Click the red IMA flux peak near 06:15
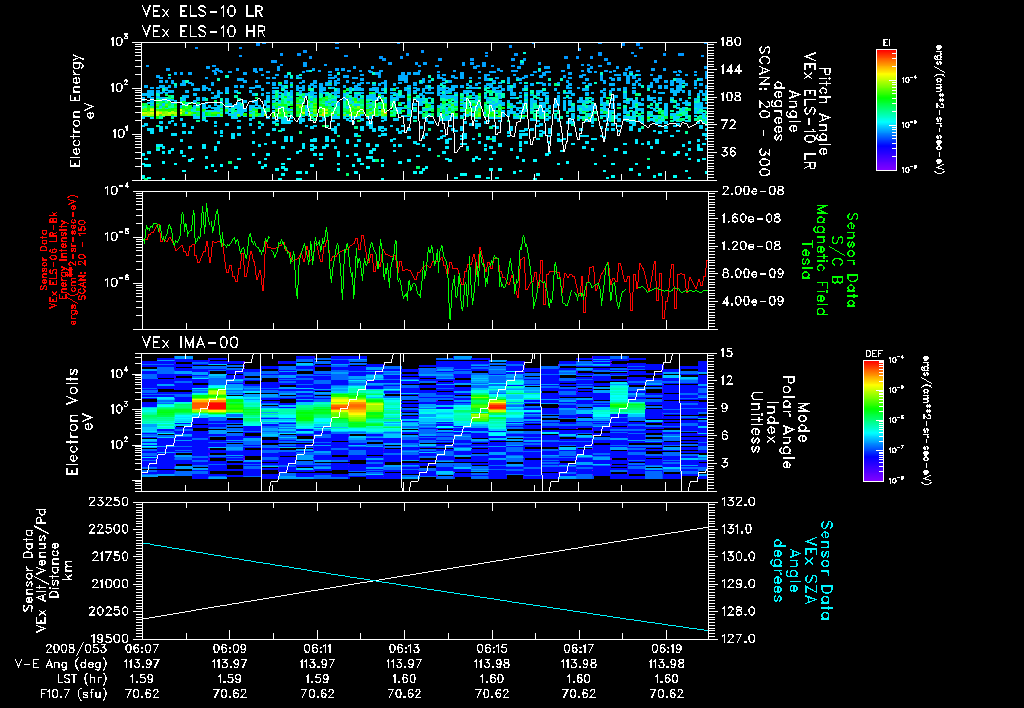 497,406
